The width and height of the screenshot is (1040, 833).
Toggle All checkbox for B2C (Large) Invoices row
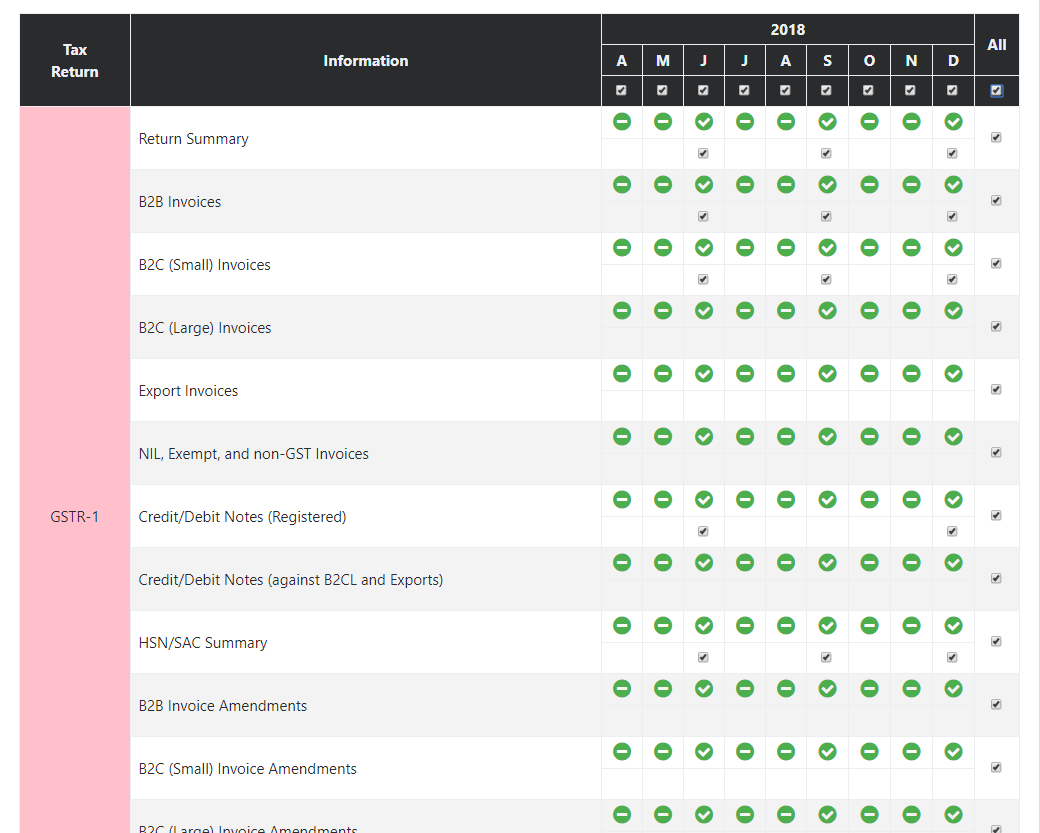click(x=996, y=327)
